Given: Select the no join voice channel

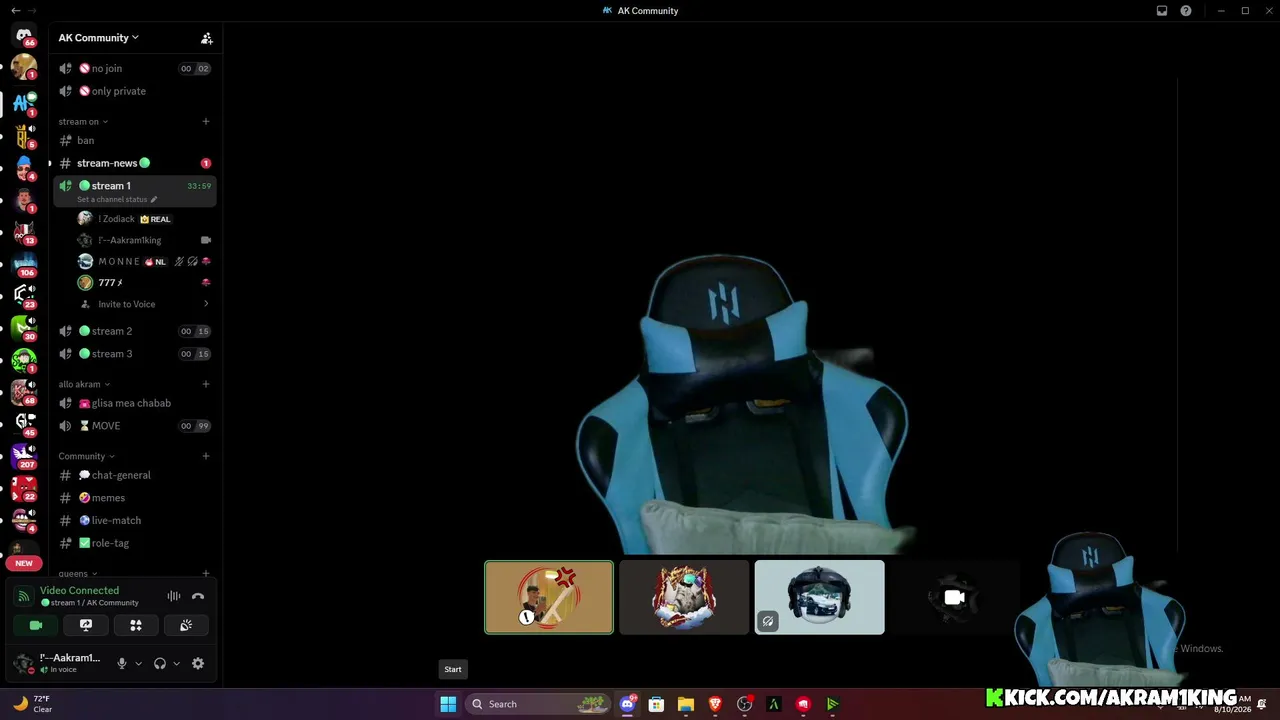Looking at the screenshot, I should coord(135,69).
